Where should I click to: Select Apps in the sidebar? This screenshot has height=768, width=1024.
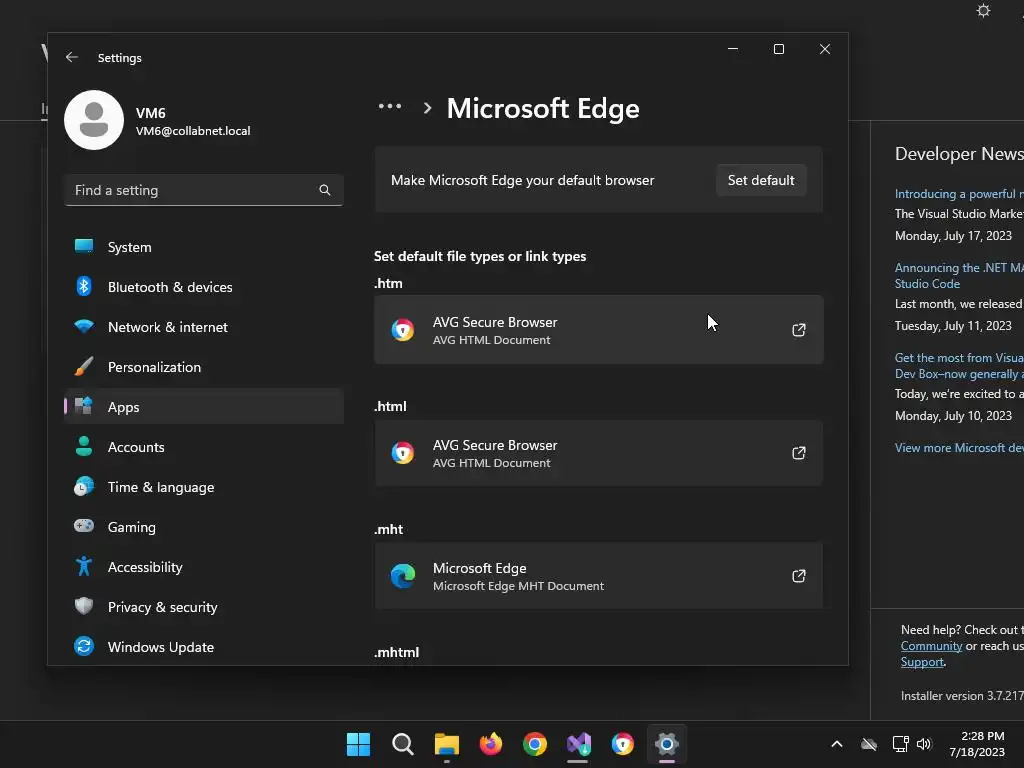[x=204, y=407]
